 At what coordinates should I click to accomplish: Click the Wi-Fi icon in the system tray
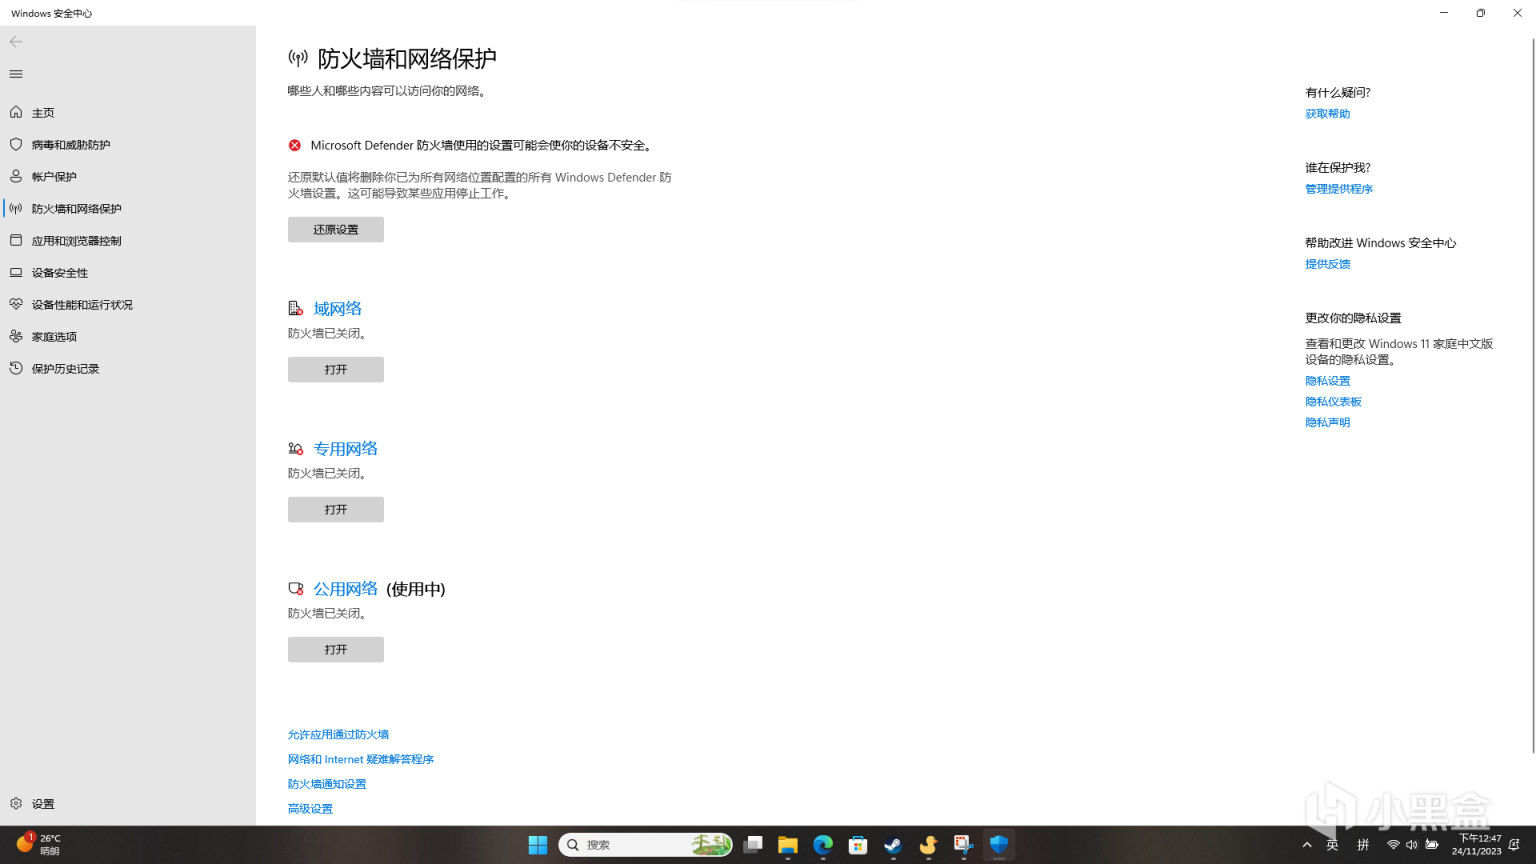click(1393, 845)
